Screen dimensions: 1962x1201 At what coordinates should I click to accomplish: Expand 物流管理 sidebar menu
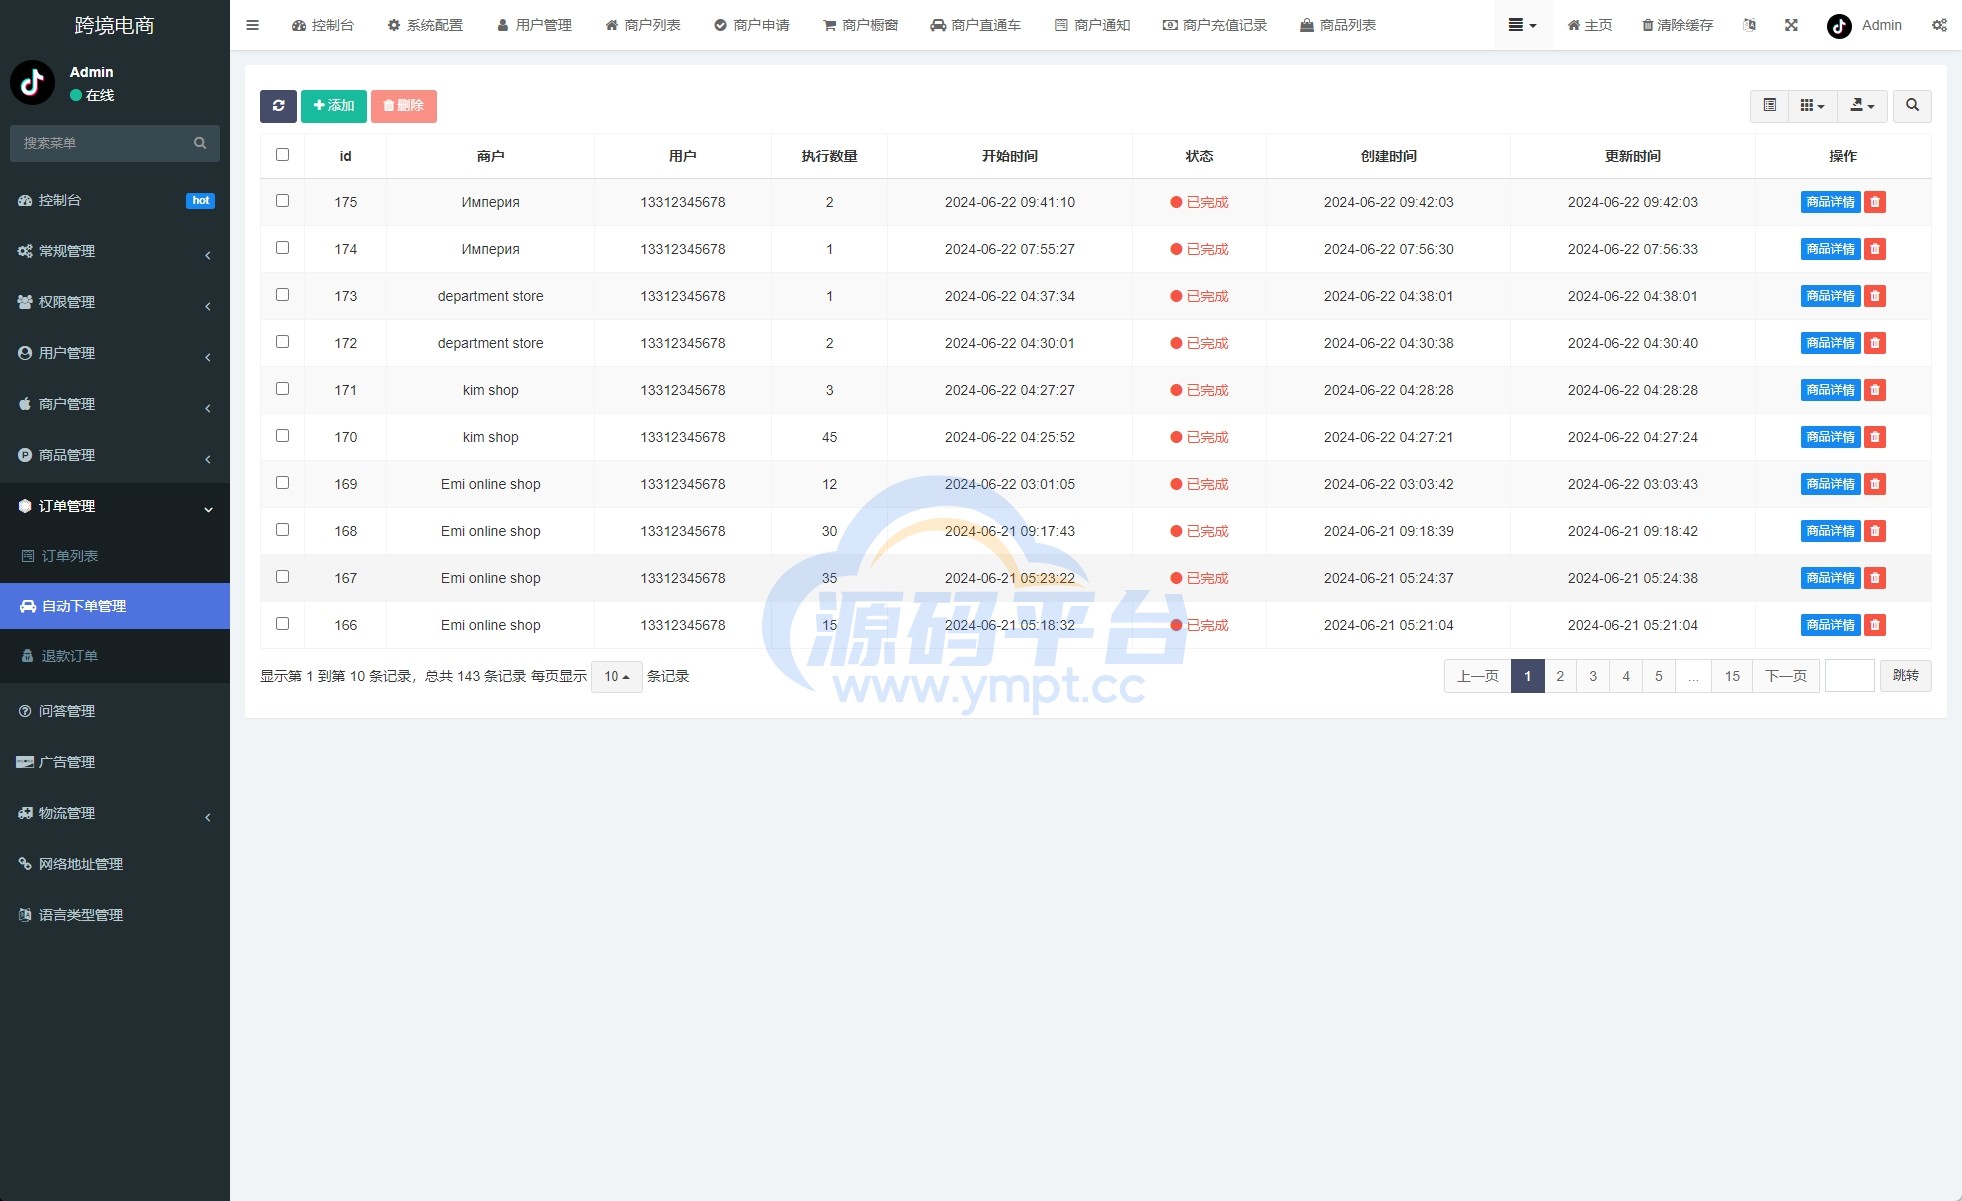(115, 814)
